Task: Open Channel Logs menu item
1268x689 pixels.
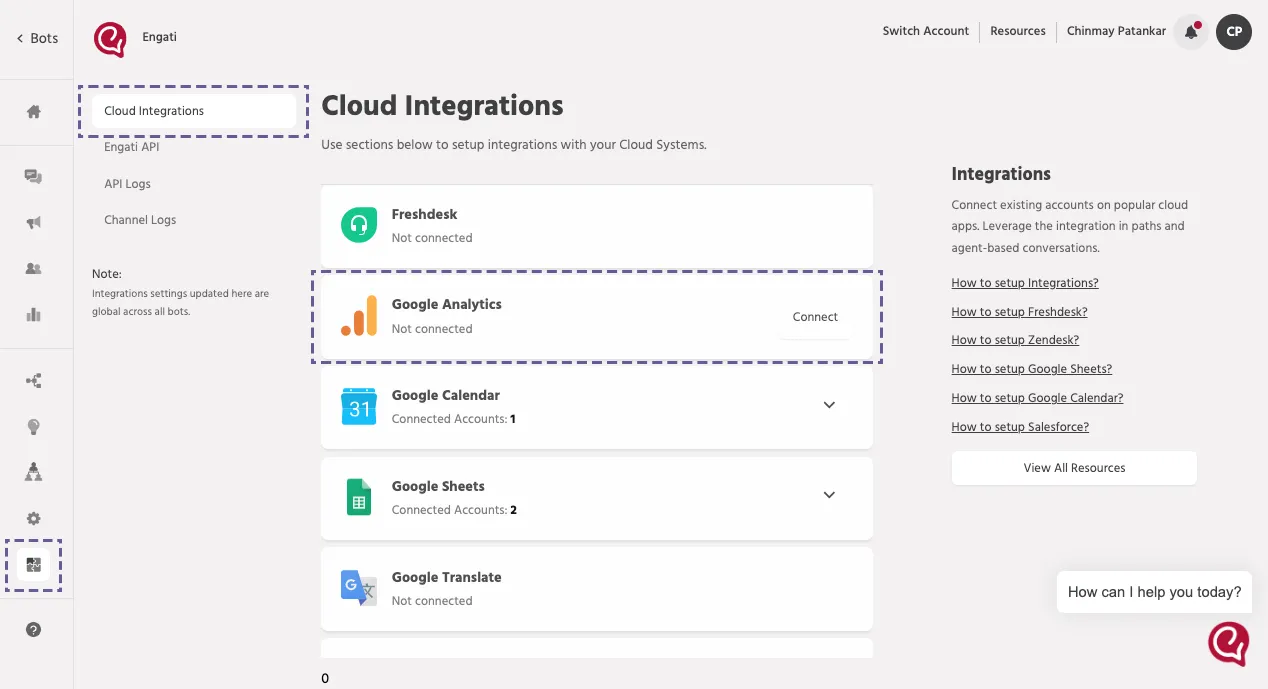Action: (x=140, y=220)
